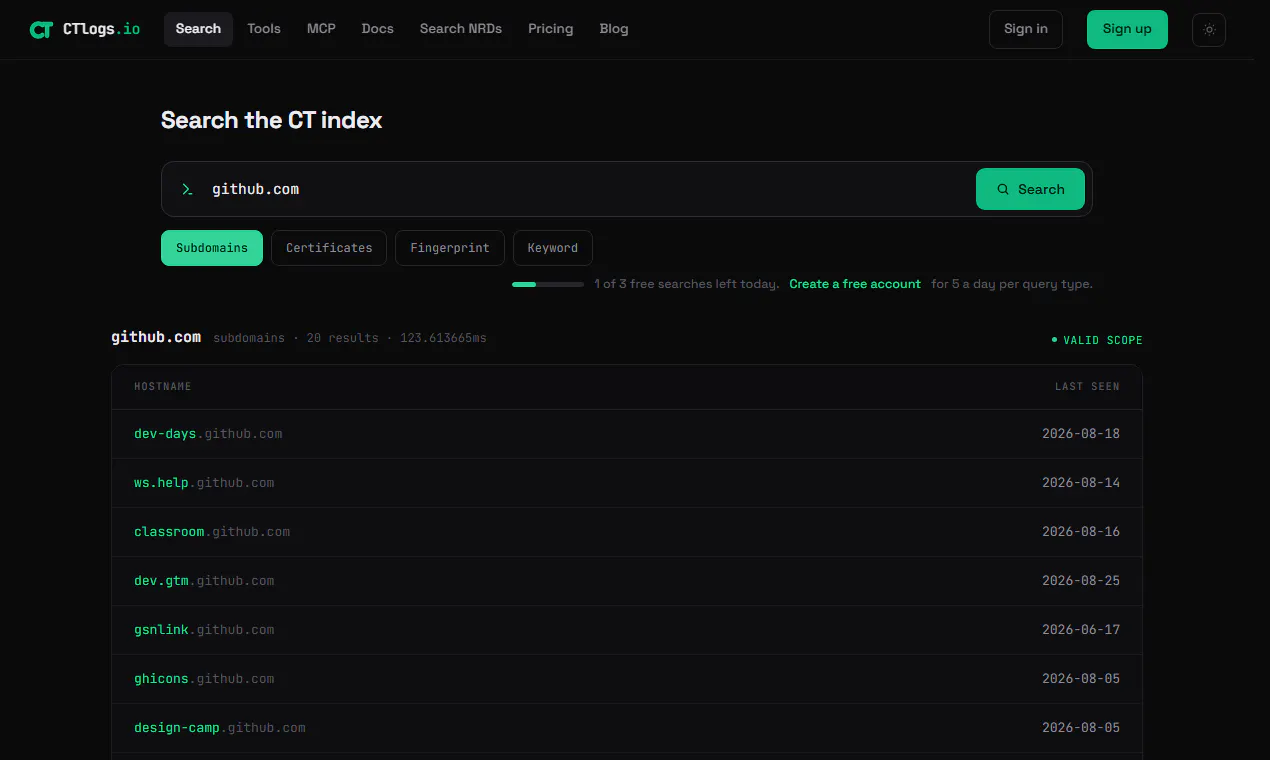Viewport: 1270px width, 760px height.
Task: Open the dev-days.github.com hostname
Action: tap(208, 434)
